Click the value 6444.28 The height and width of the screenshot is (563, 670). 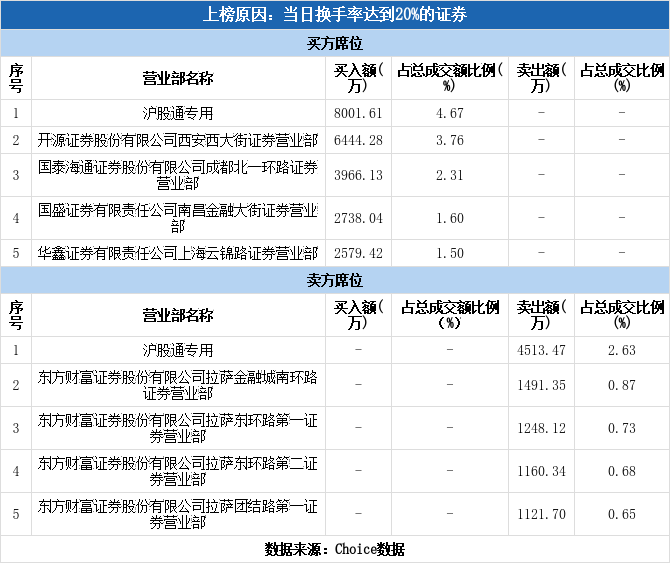click(358, 140)
